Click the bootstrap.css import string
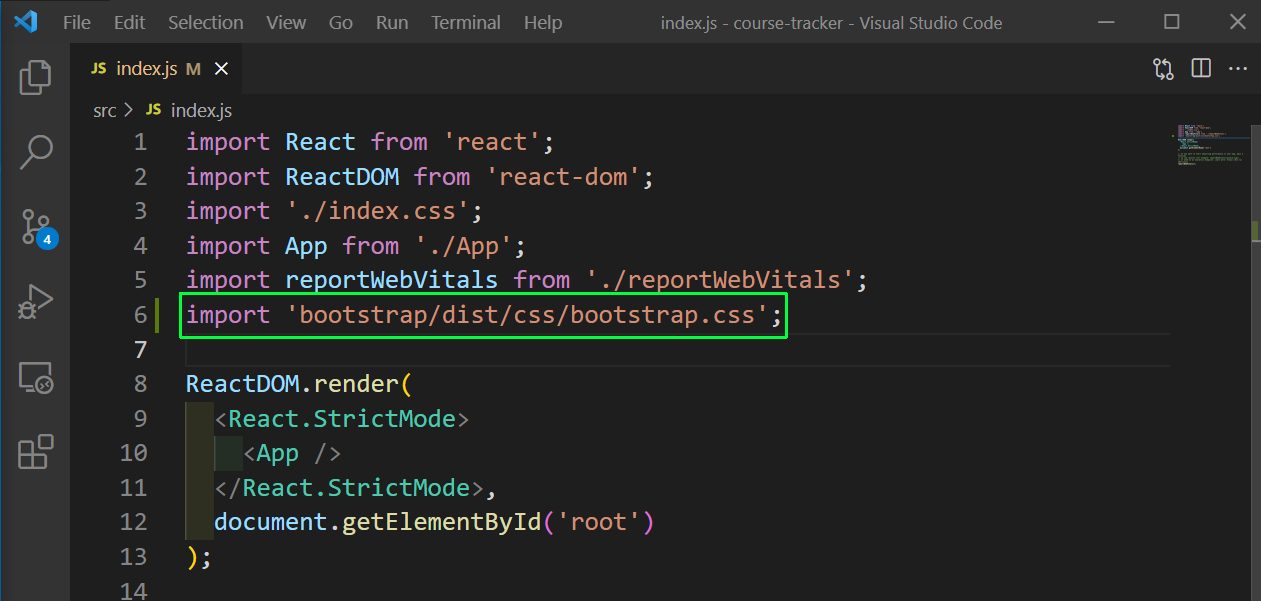This screenshot has height=601, width=1261. pyautogui.click(x=527, y=315)
